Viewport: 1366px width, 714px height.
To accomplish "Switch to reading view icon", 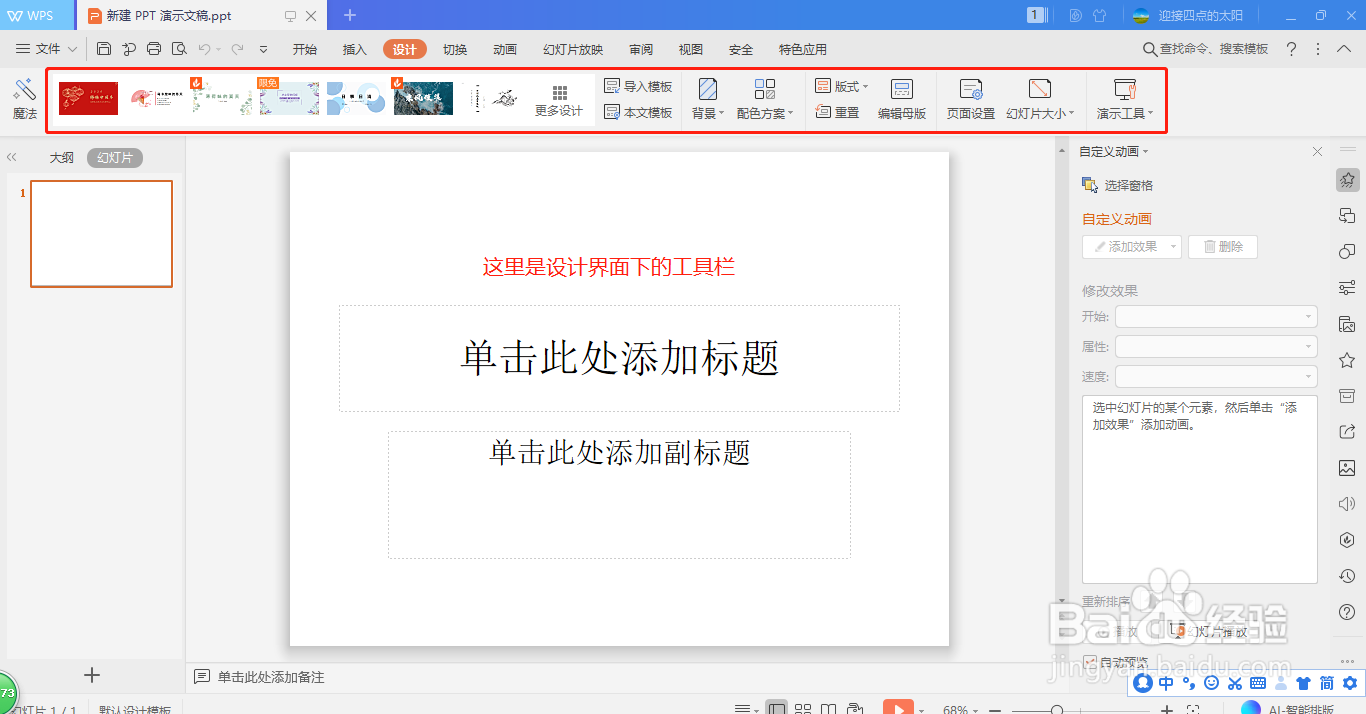I will [829, 709].
